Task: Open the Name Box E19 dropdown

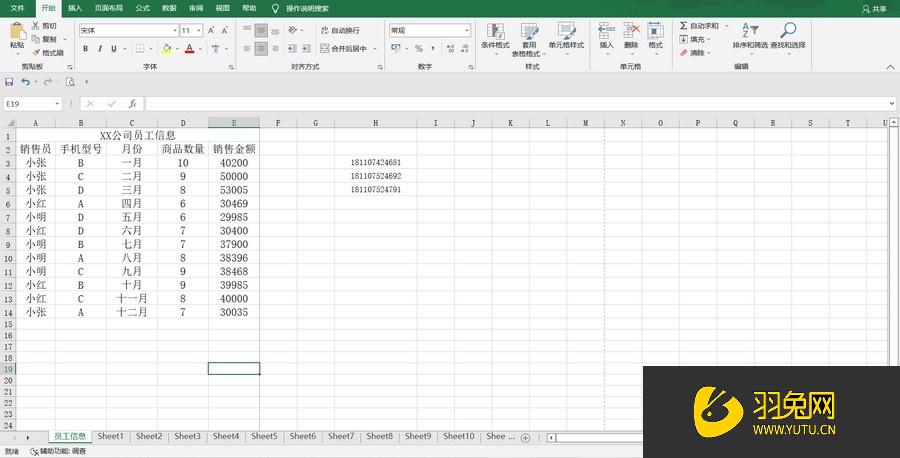Action: pyautogui.click(x=57, y=104)
